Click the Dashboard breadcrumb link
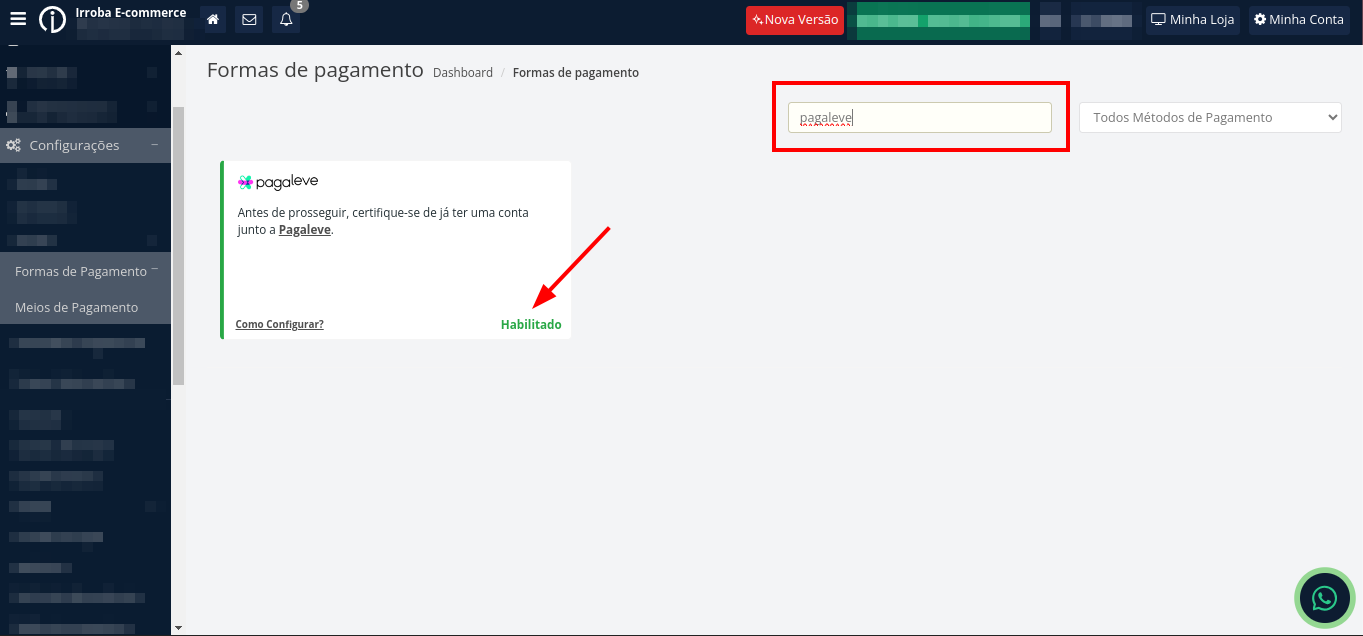Viewport: 1363px width, 636px height. coord(463,73)
